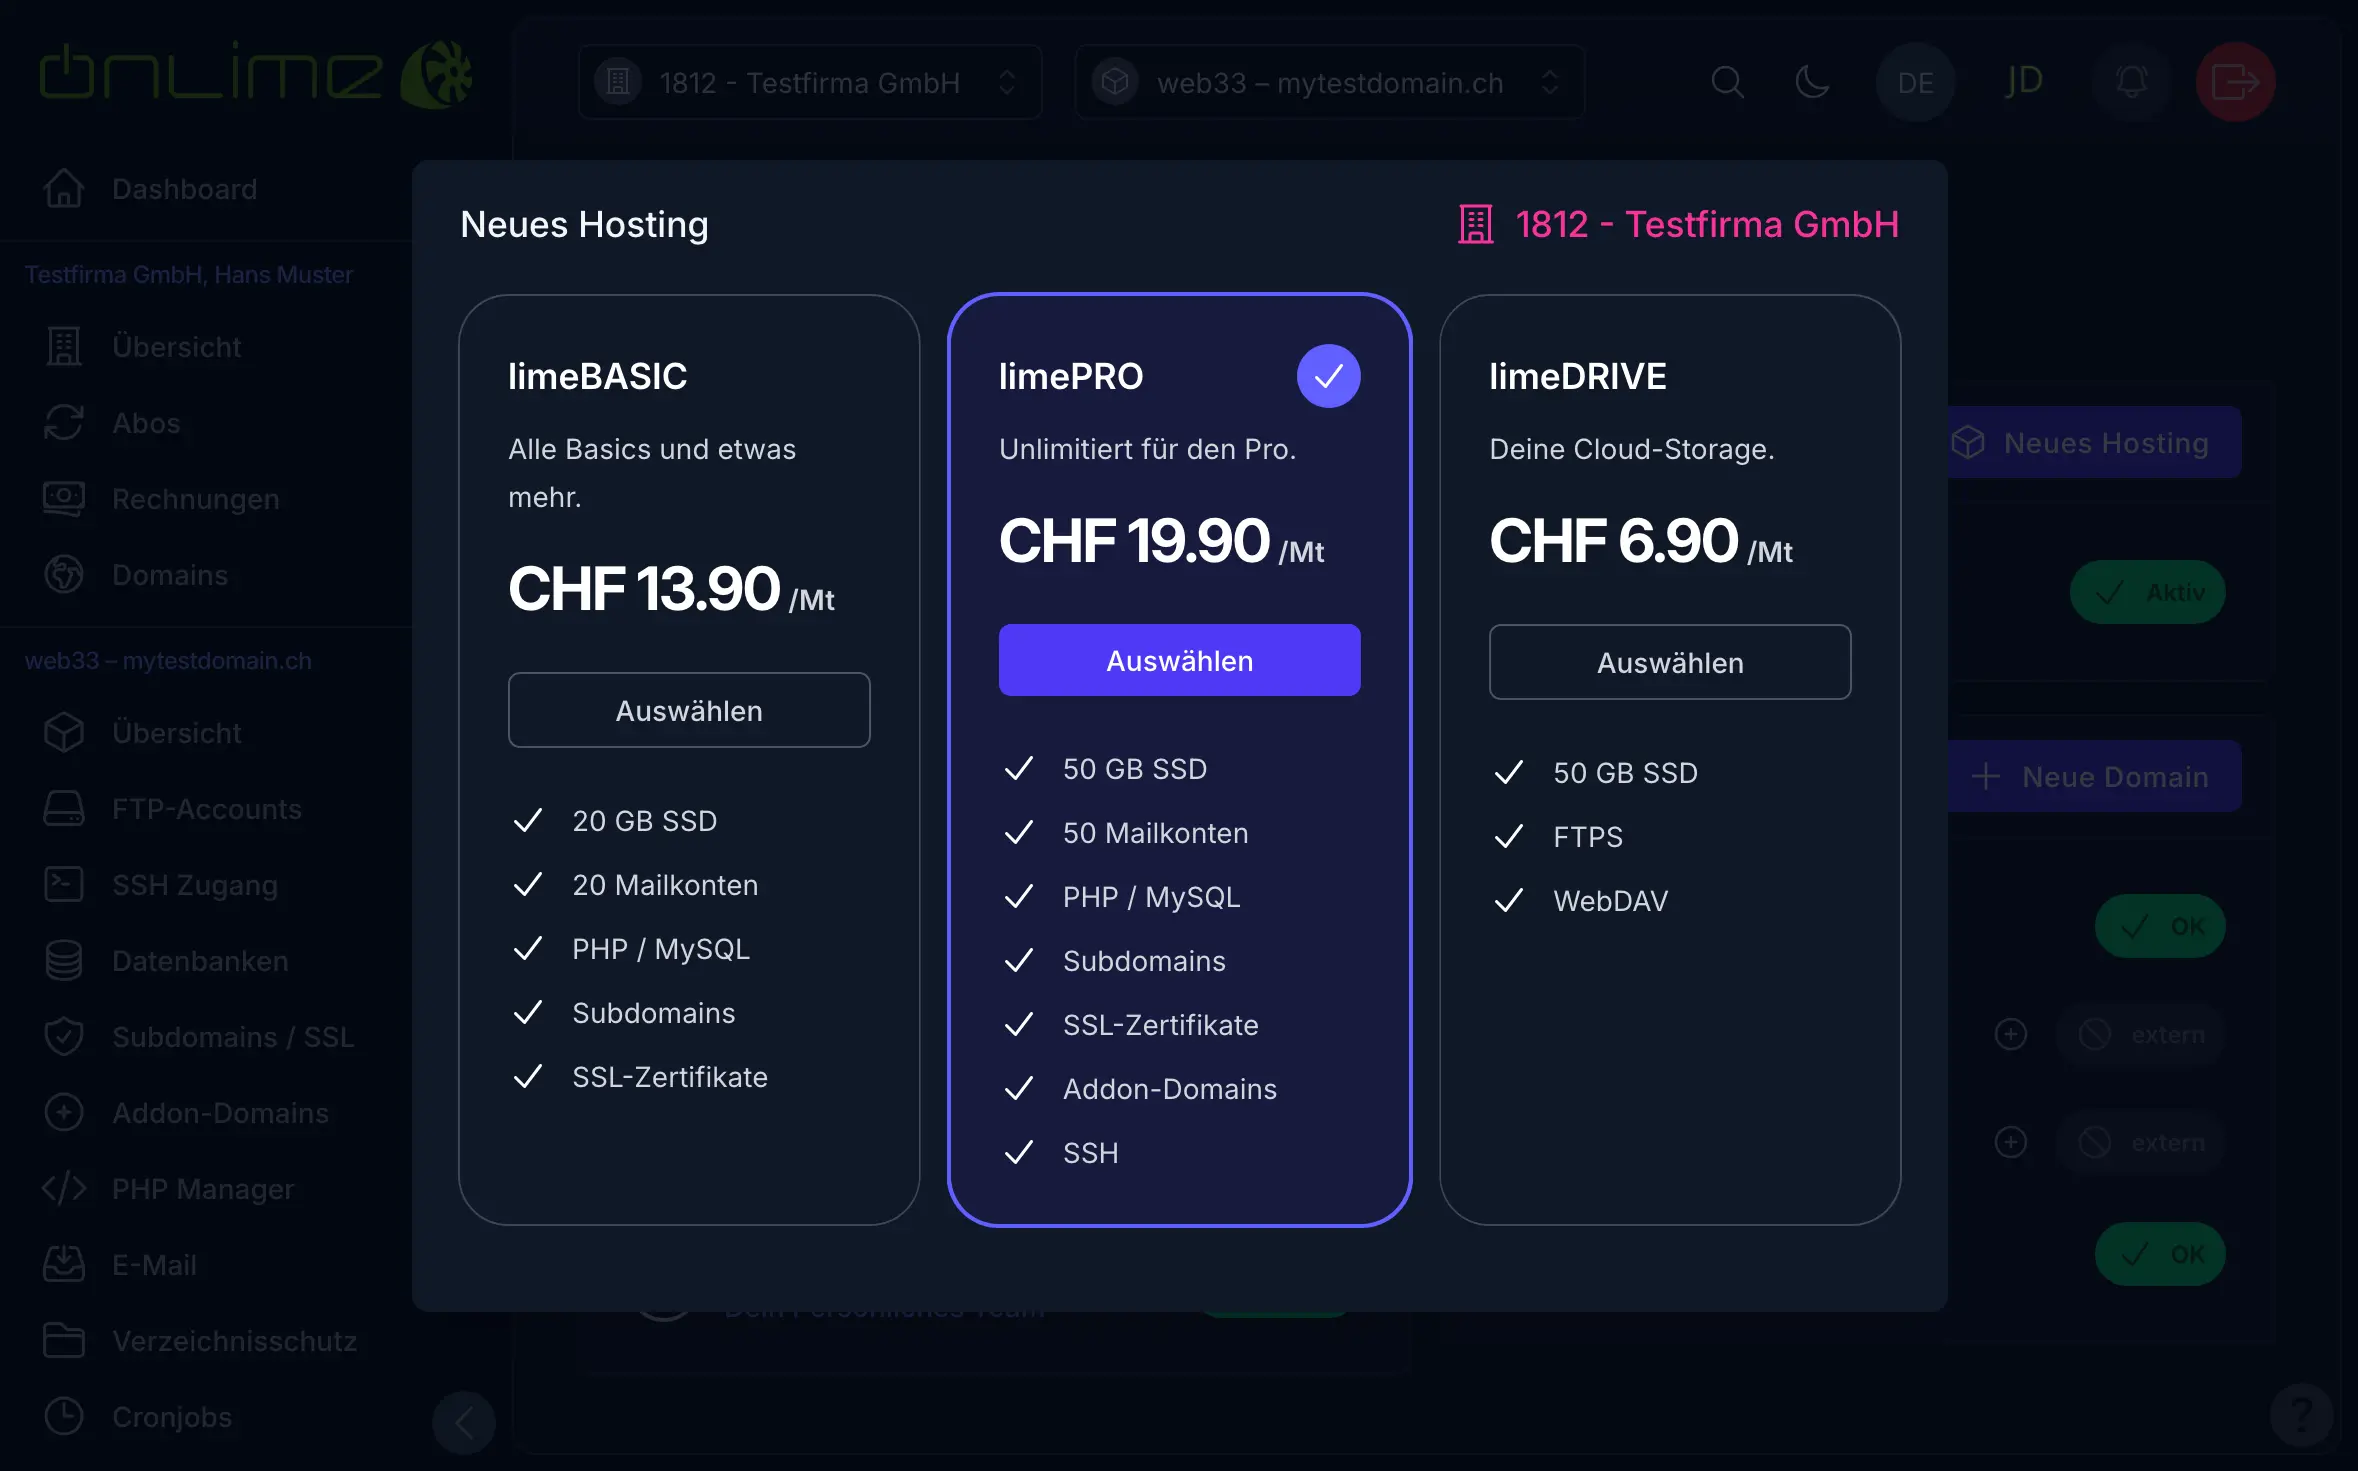2358x1472 pixels.
Task: Click the red logout icon
Action: 2235,82
